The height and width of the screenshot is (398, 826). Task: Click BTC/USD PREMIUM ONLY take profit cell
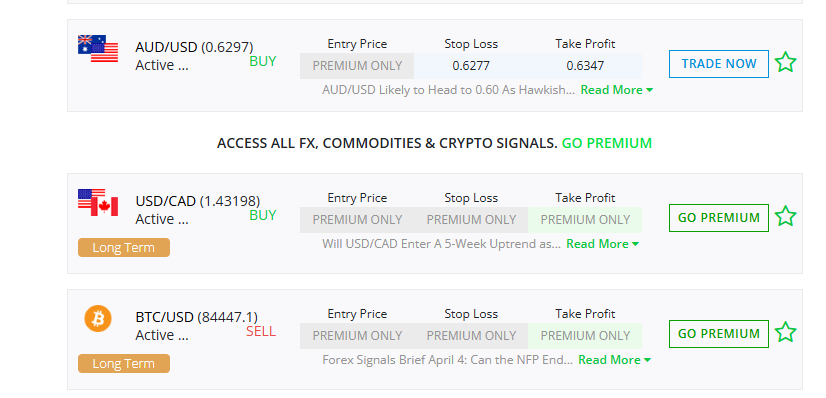[585, 335]
